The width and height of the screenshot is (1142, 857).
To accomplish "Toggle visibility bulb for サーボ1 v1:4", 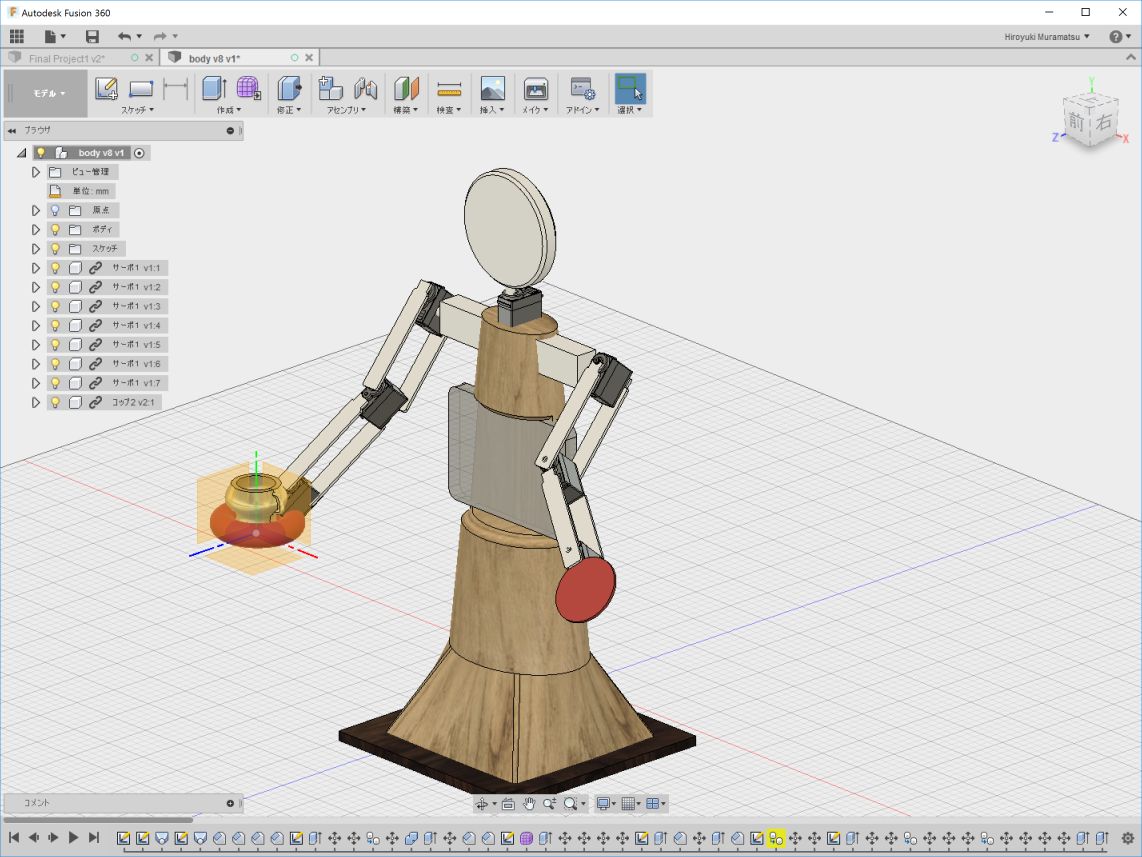I will click(55, 325).
